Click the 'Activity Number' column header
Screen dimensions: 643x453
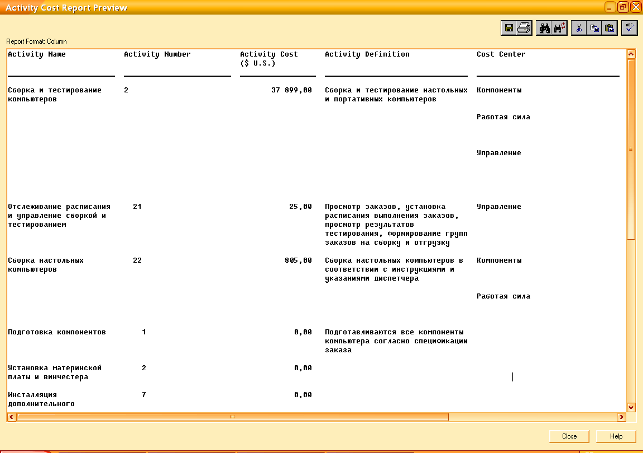pyautogui.click(x=157, y=54)
